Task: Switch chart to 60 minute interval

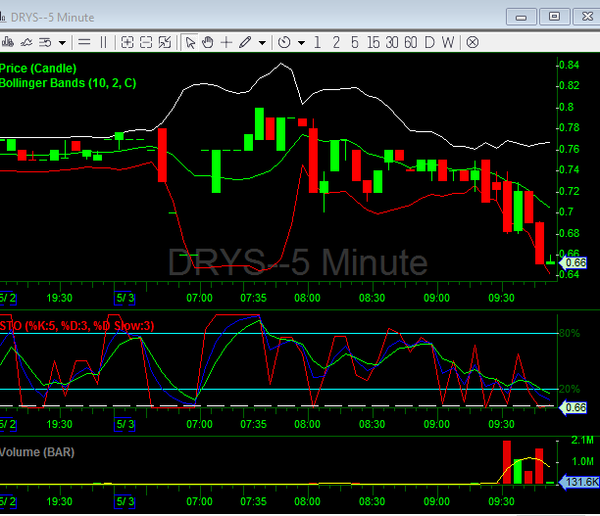Action: coord(410,42)
